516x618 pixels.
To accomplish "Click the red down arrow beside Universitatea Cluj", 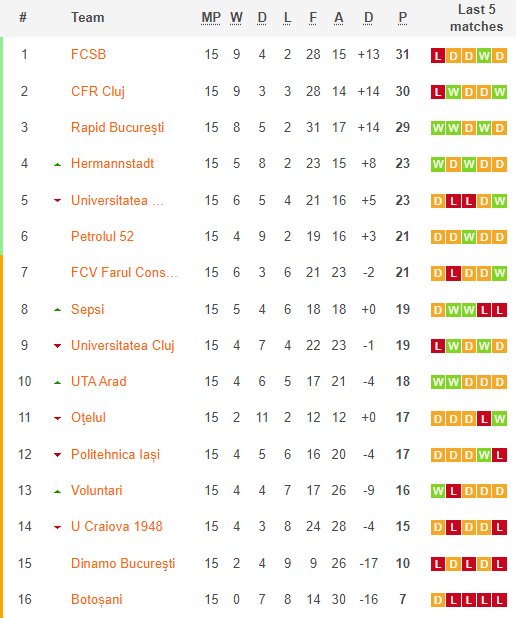I will [58, 346].
